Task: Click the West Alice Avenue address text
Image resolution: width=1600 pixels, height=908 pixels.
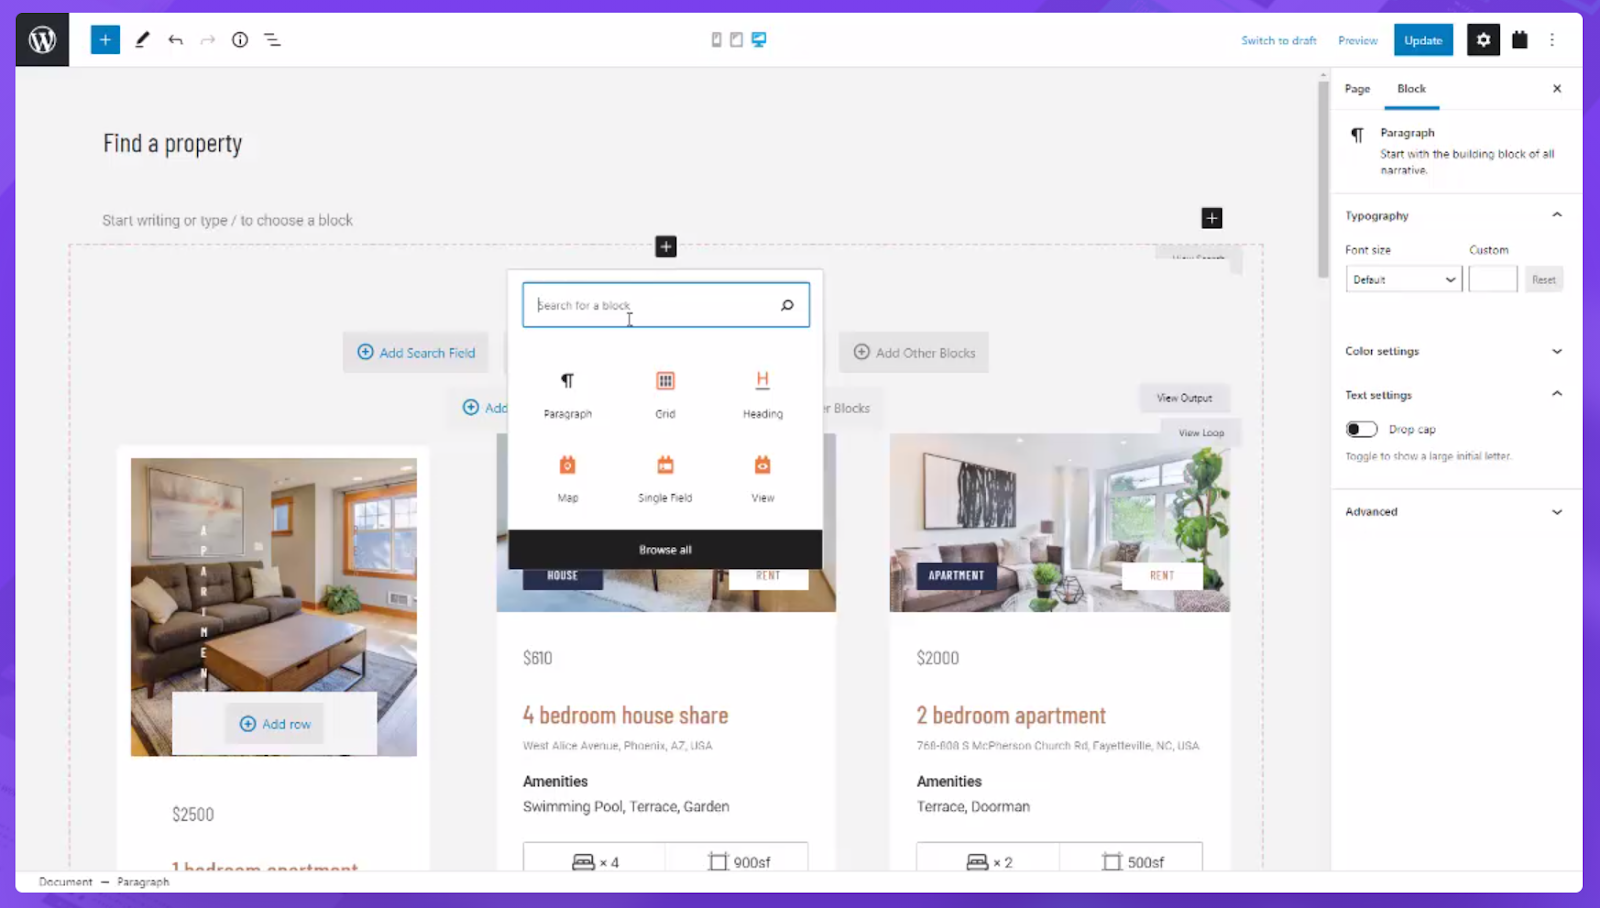Action: (x=617, y=746)
